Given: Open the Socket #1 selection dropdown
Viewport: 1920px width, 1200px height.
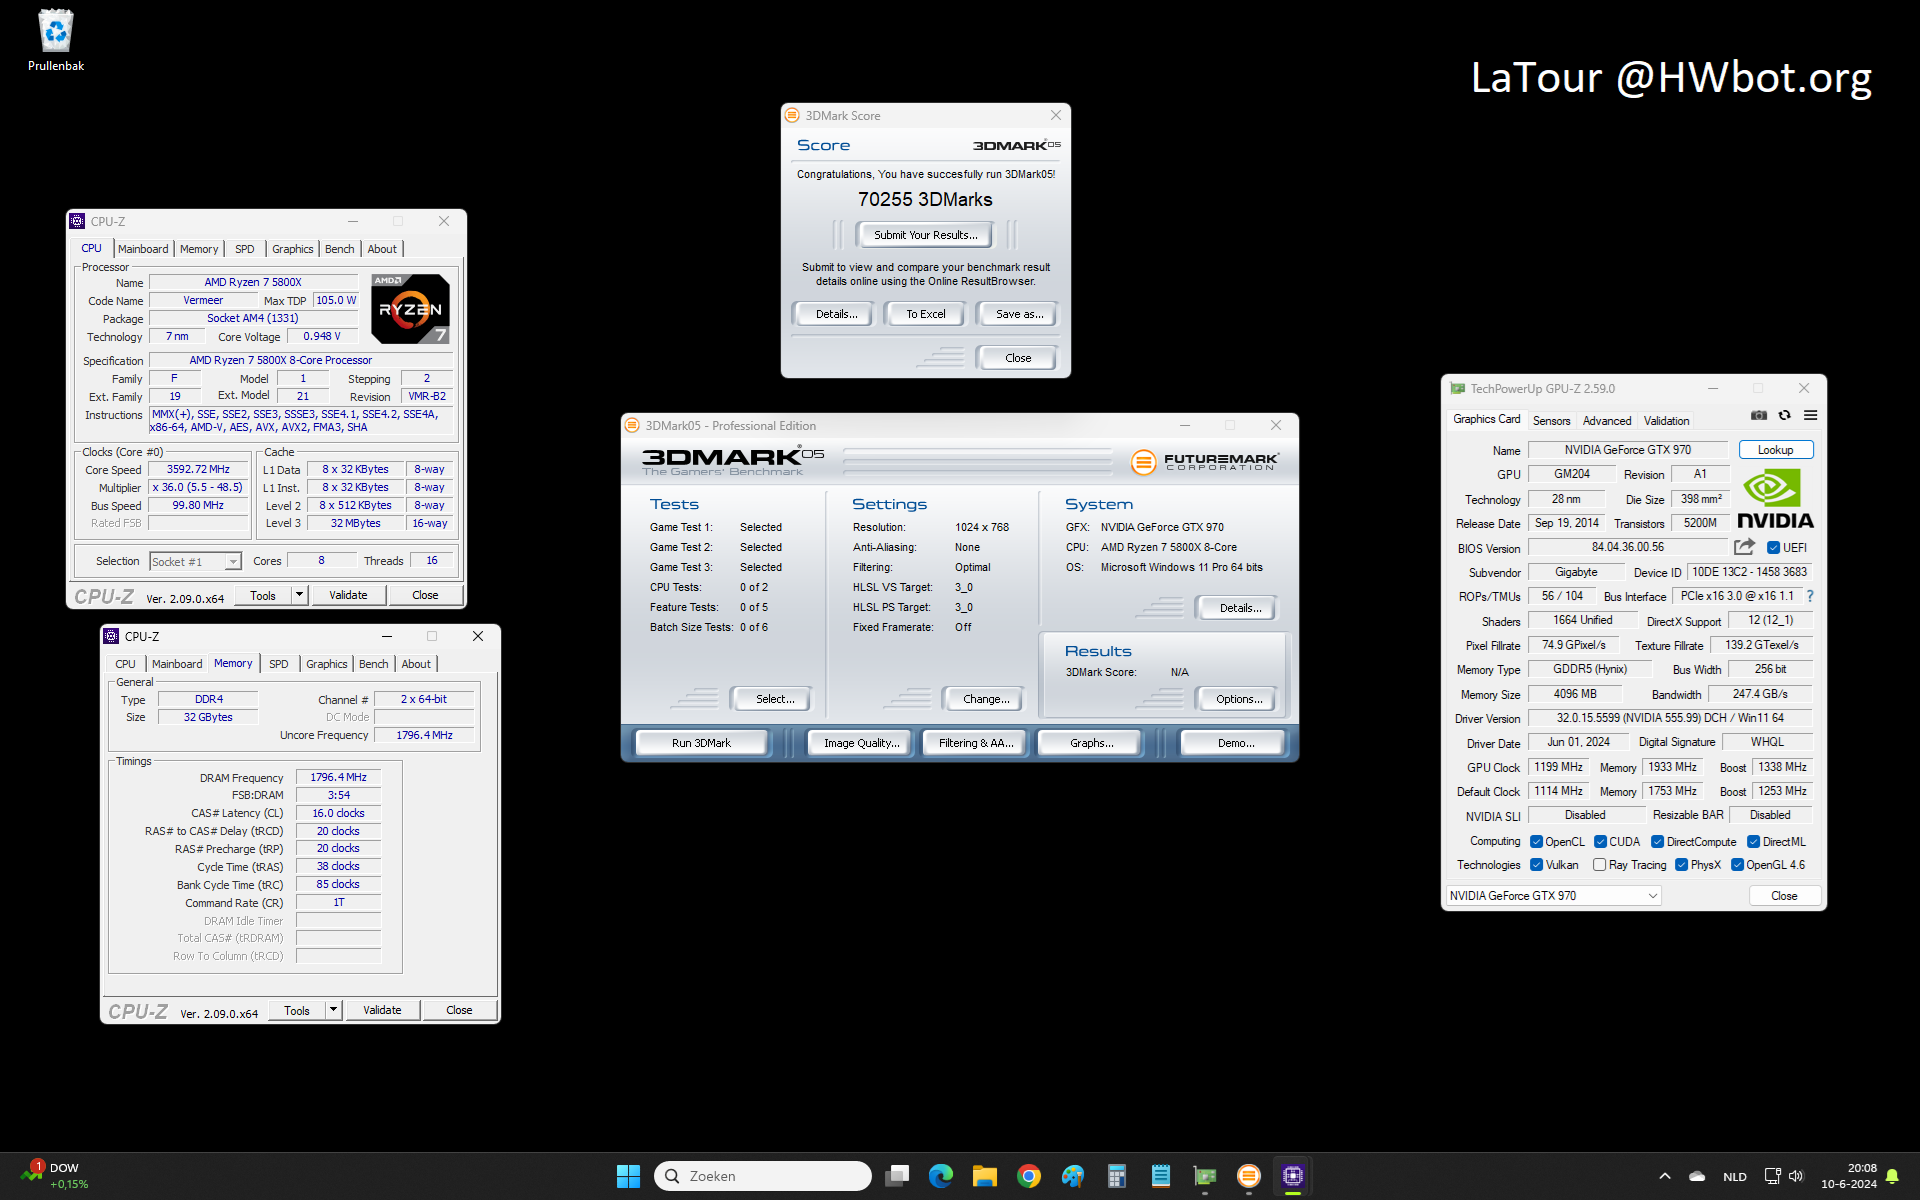Looking at the screenshot, I should [195, 562].
